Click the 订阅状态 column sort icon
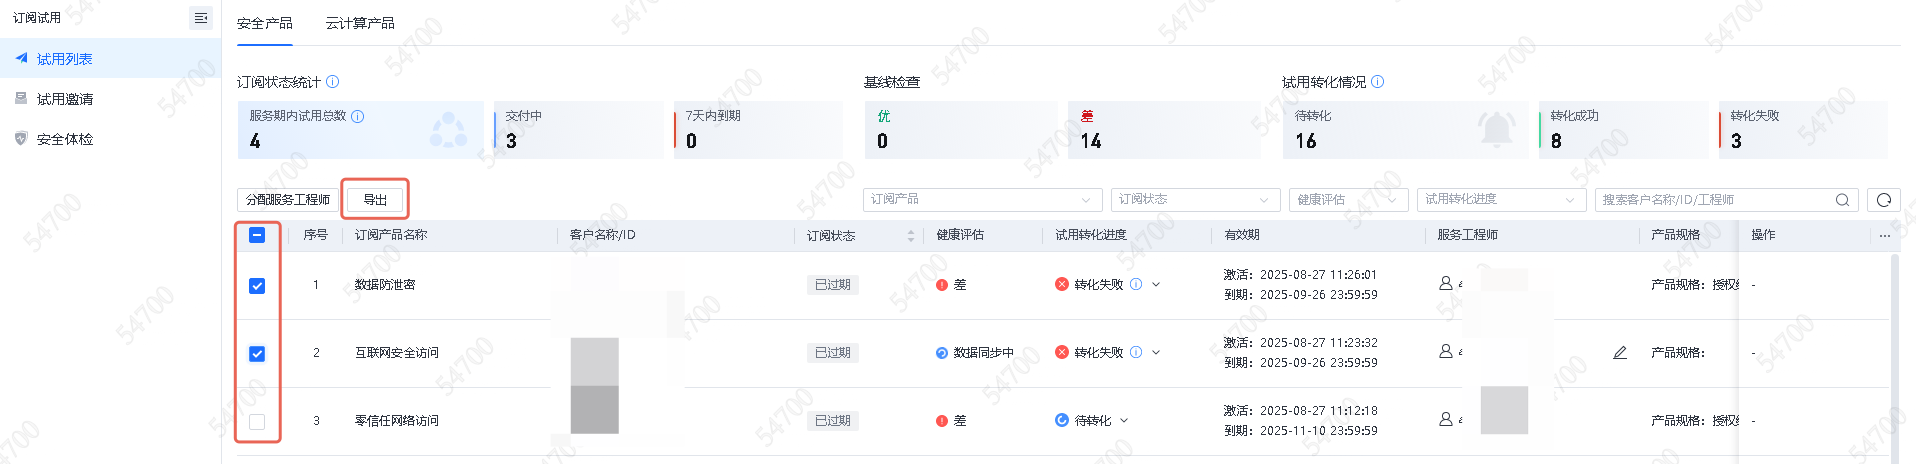Image resolution: width=1916 pixels, height=464 pixels. (910, 236)
